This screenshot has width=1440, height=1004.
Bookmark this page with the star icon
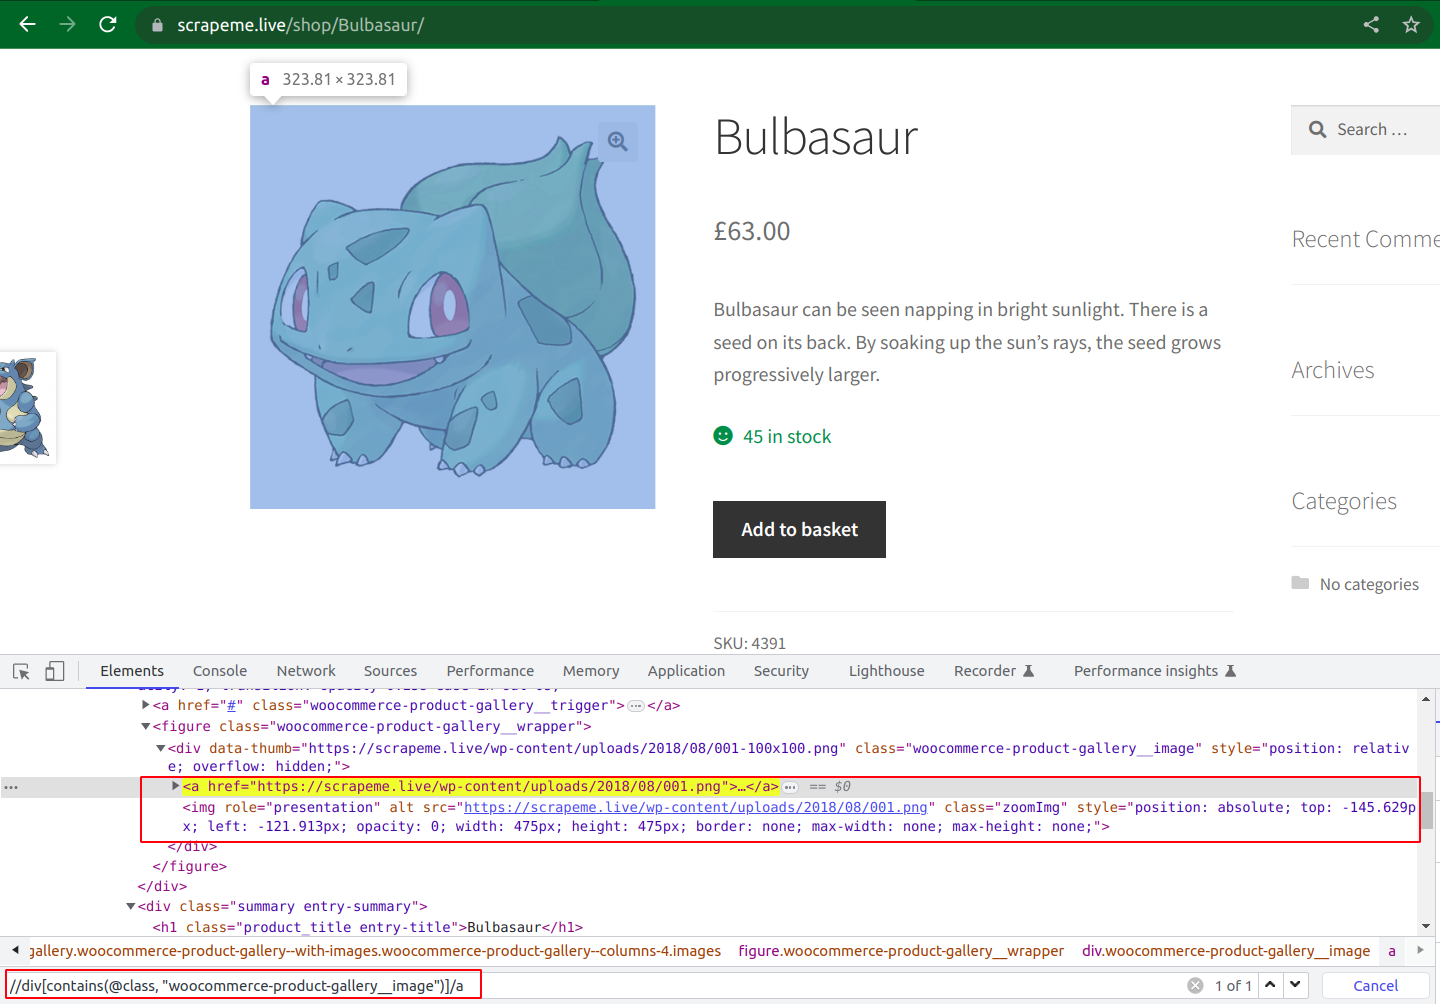click(x=1412, y=24)
